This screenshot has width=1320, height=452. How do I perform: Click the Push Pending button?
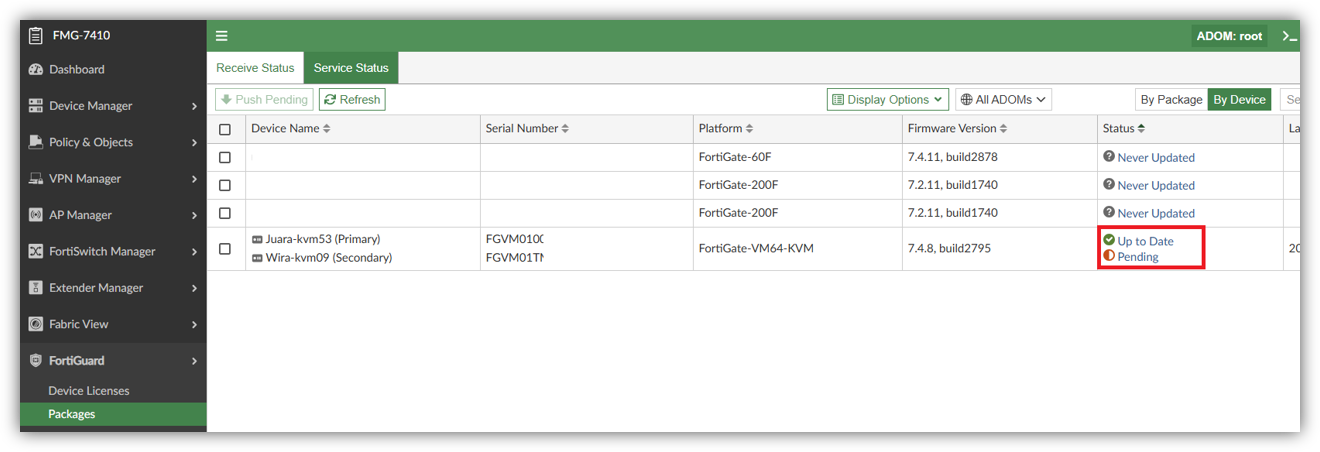(265, 100)
